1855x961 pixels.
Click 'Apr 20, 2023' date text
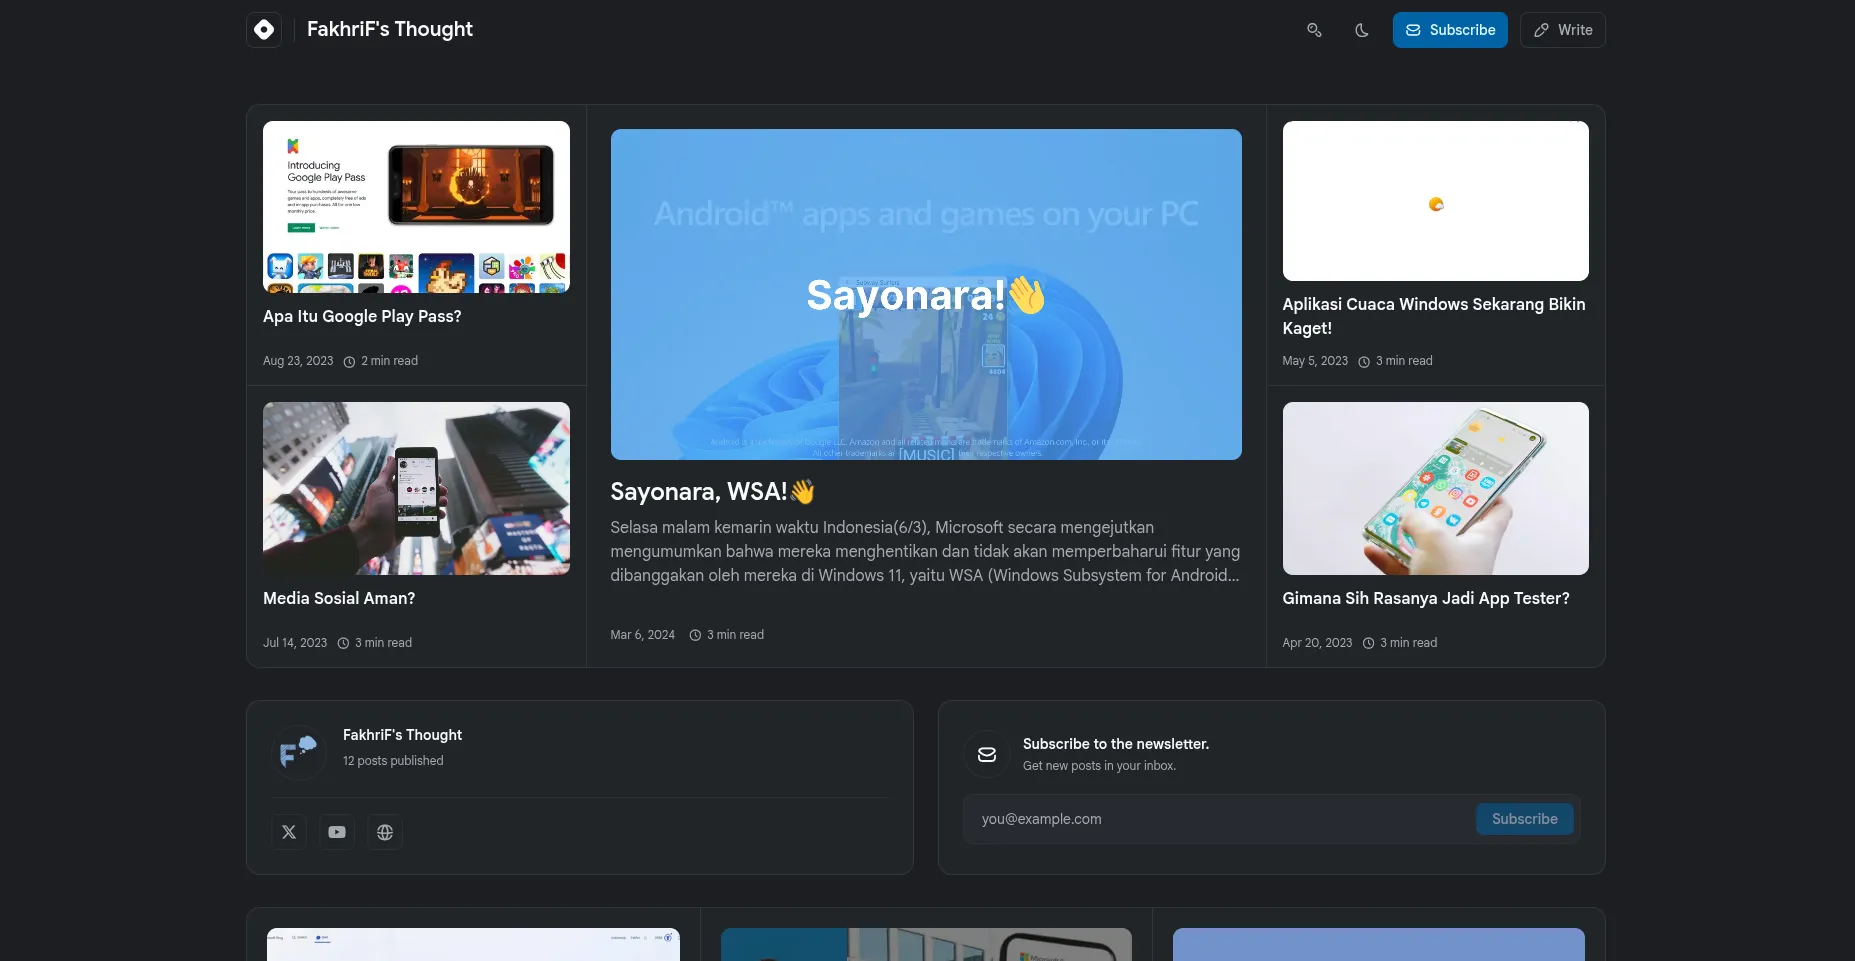(x=1317, y=643)
